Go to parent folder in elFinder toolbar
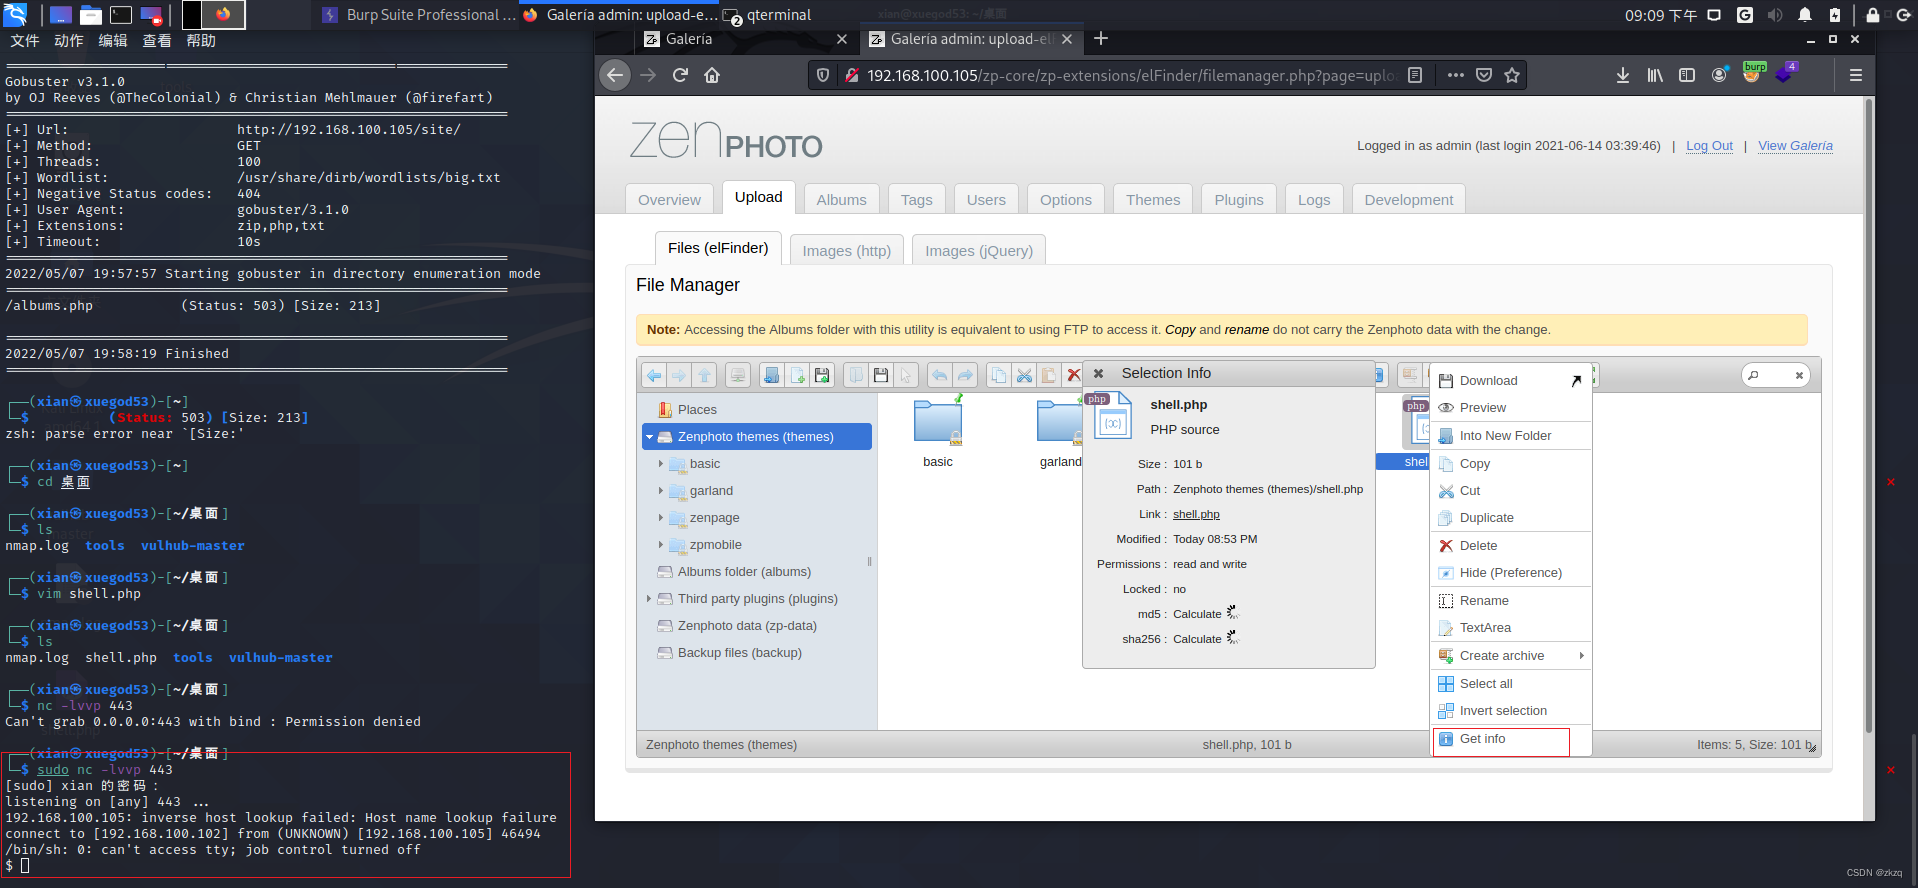This screenshot has height=888, width=1918. (705, 375)
